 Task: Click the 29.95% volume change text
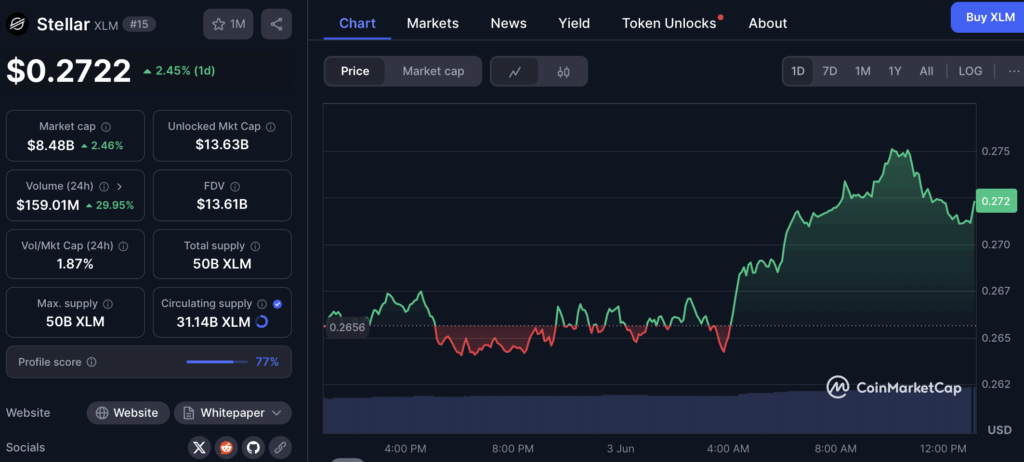tap(110, 205)
